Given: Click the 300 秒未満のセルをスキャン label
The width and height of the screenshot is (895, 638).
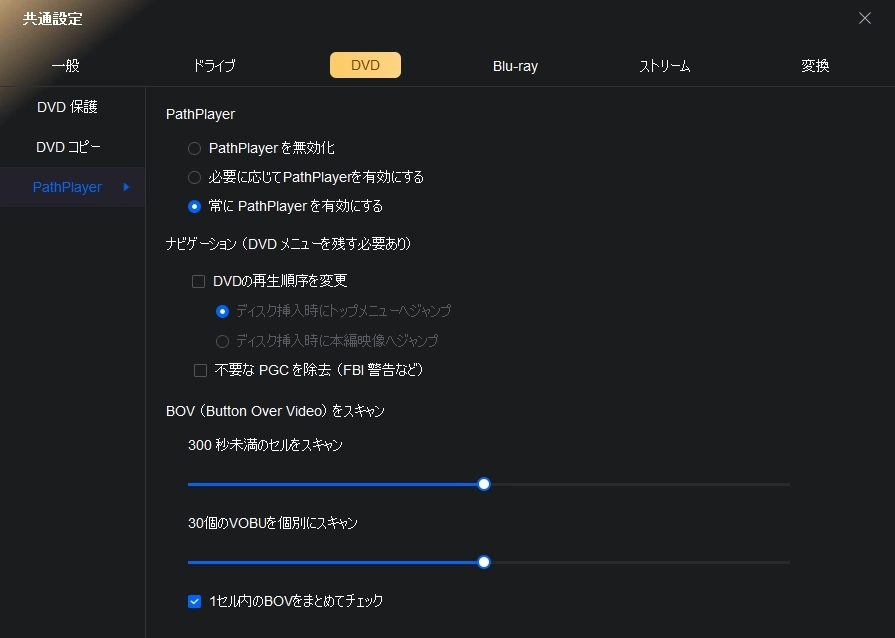Looking at the screenshot, I should [265, 445].
